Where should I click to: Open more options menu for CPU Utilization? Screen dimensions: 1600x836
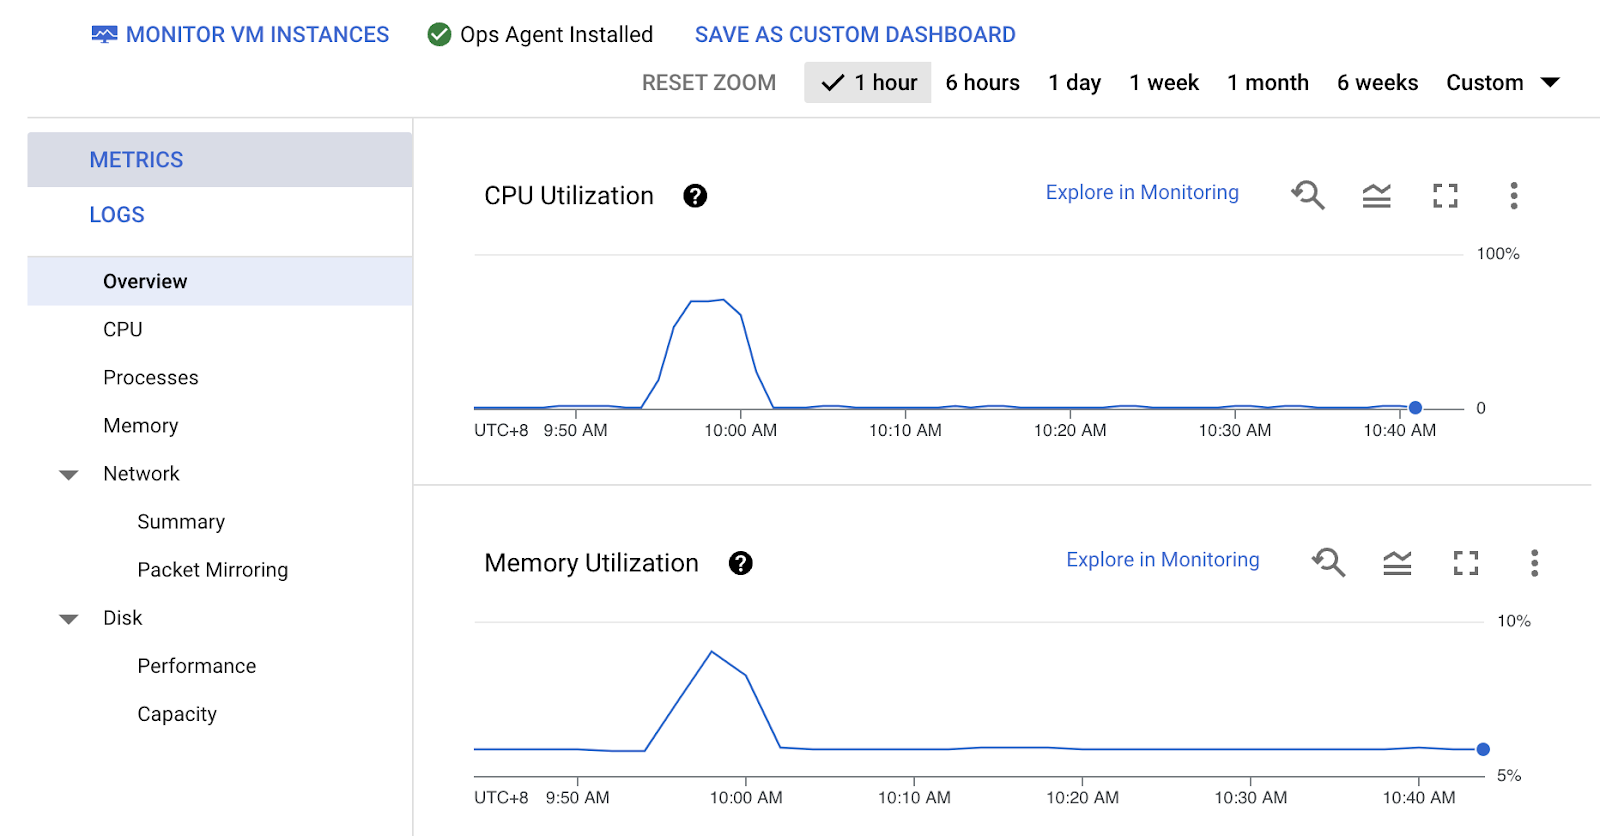tap(1513, 196)
